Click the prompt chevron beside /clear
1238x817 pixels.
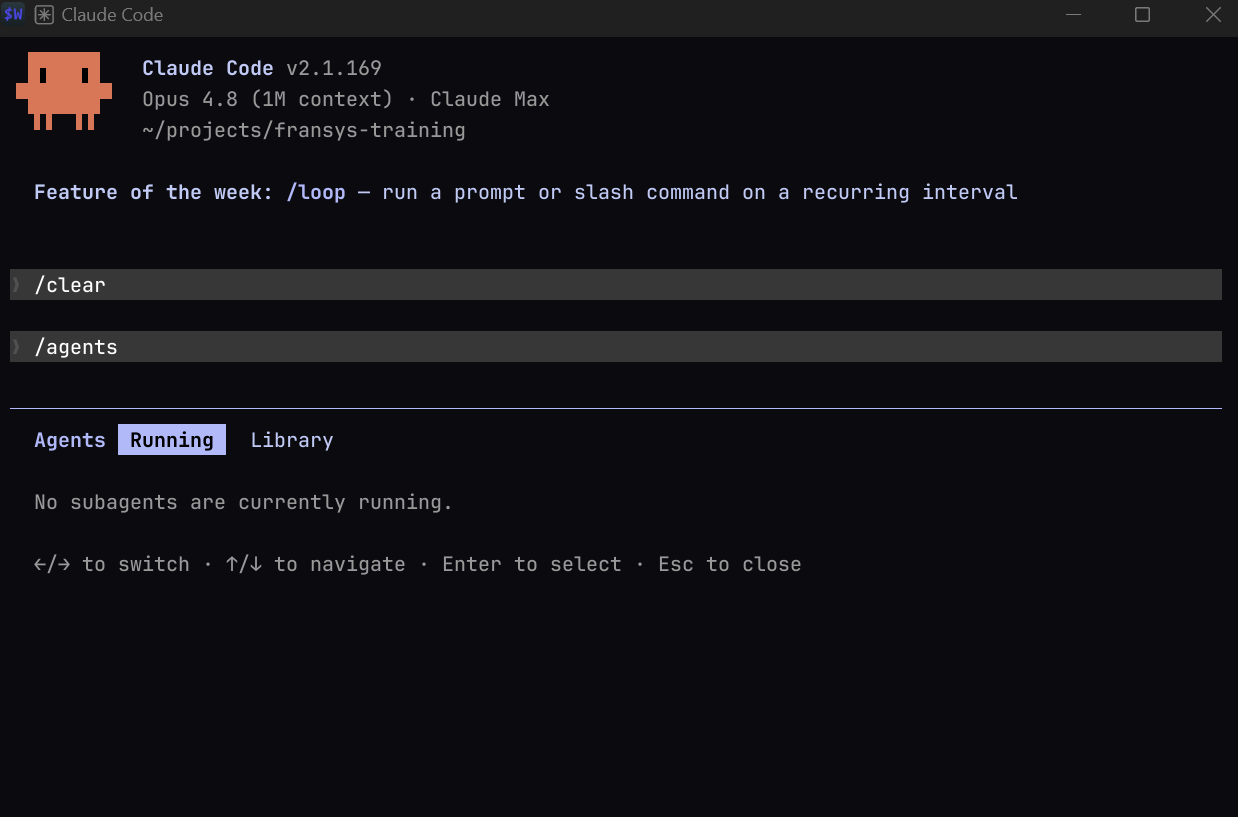17,284
